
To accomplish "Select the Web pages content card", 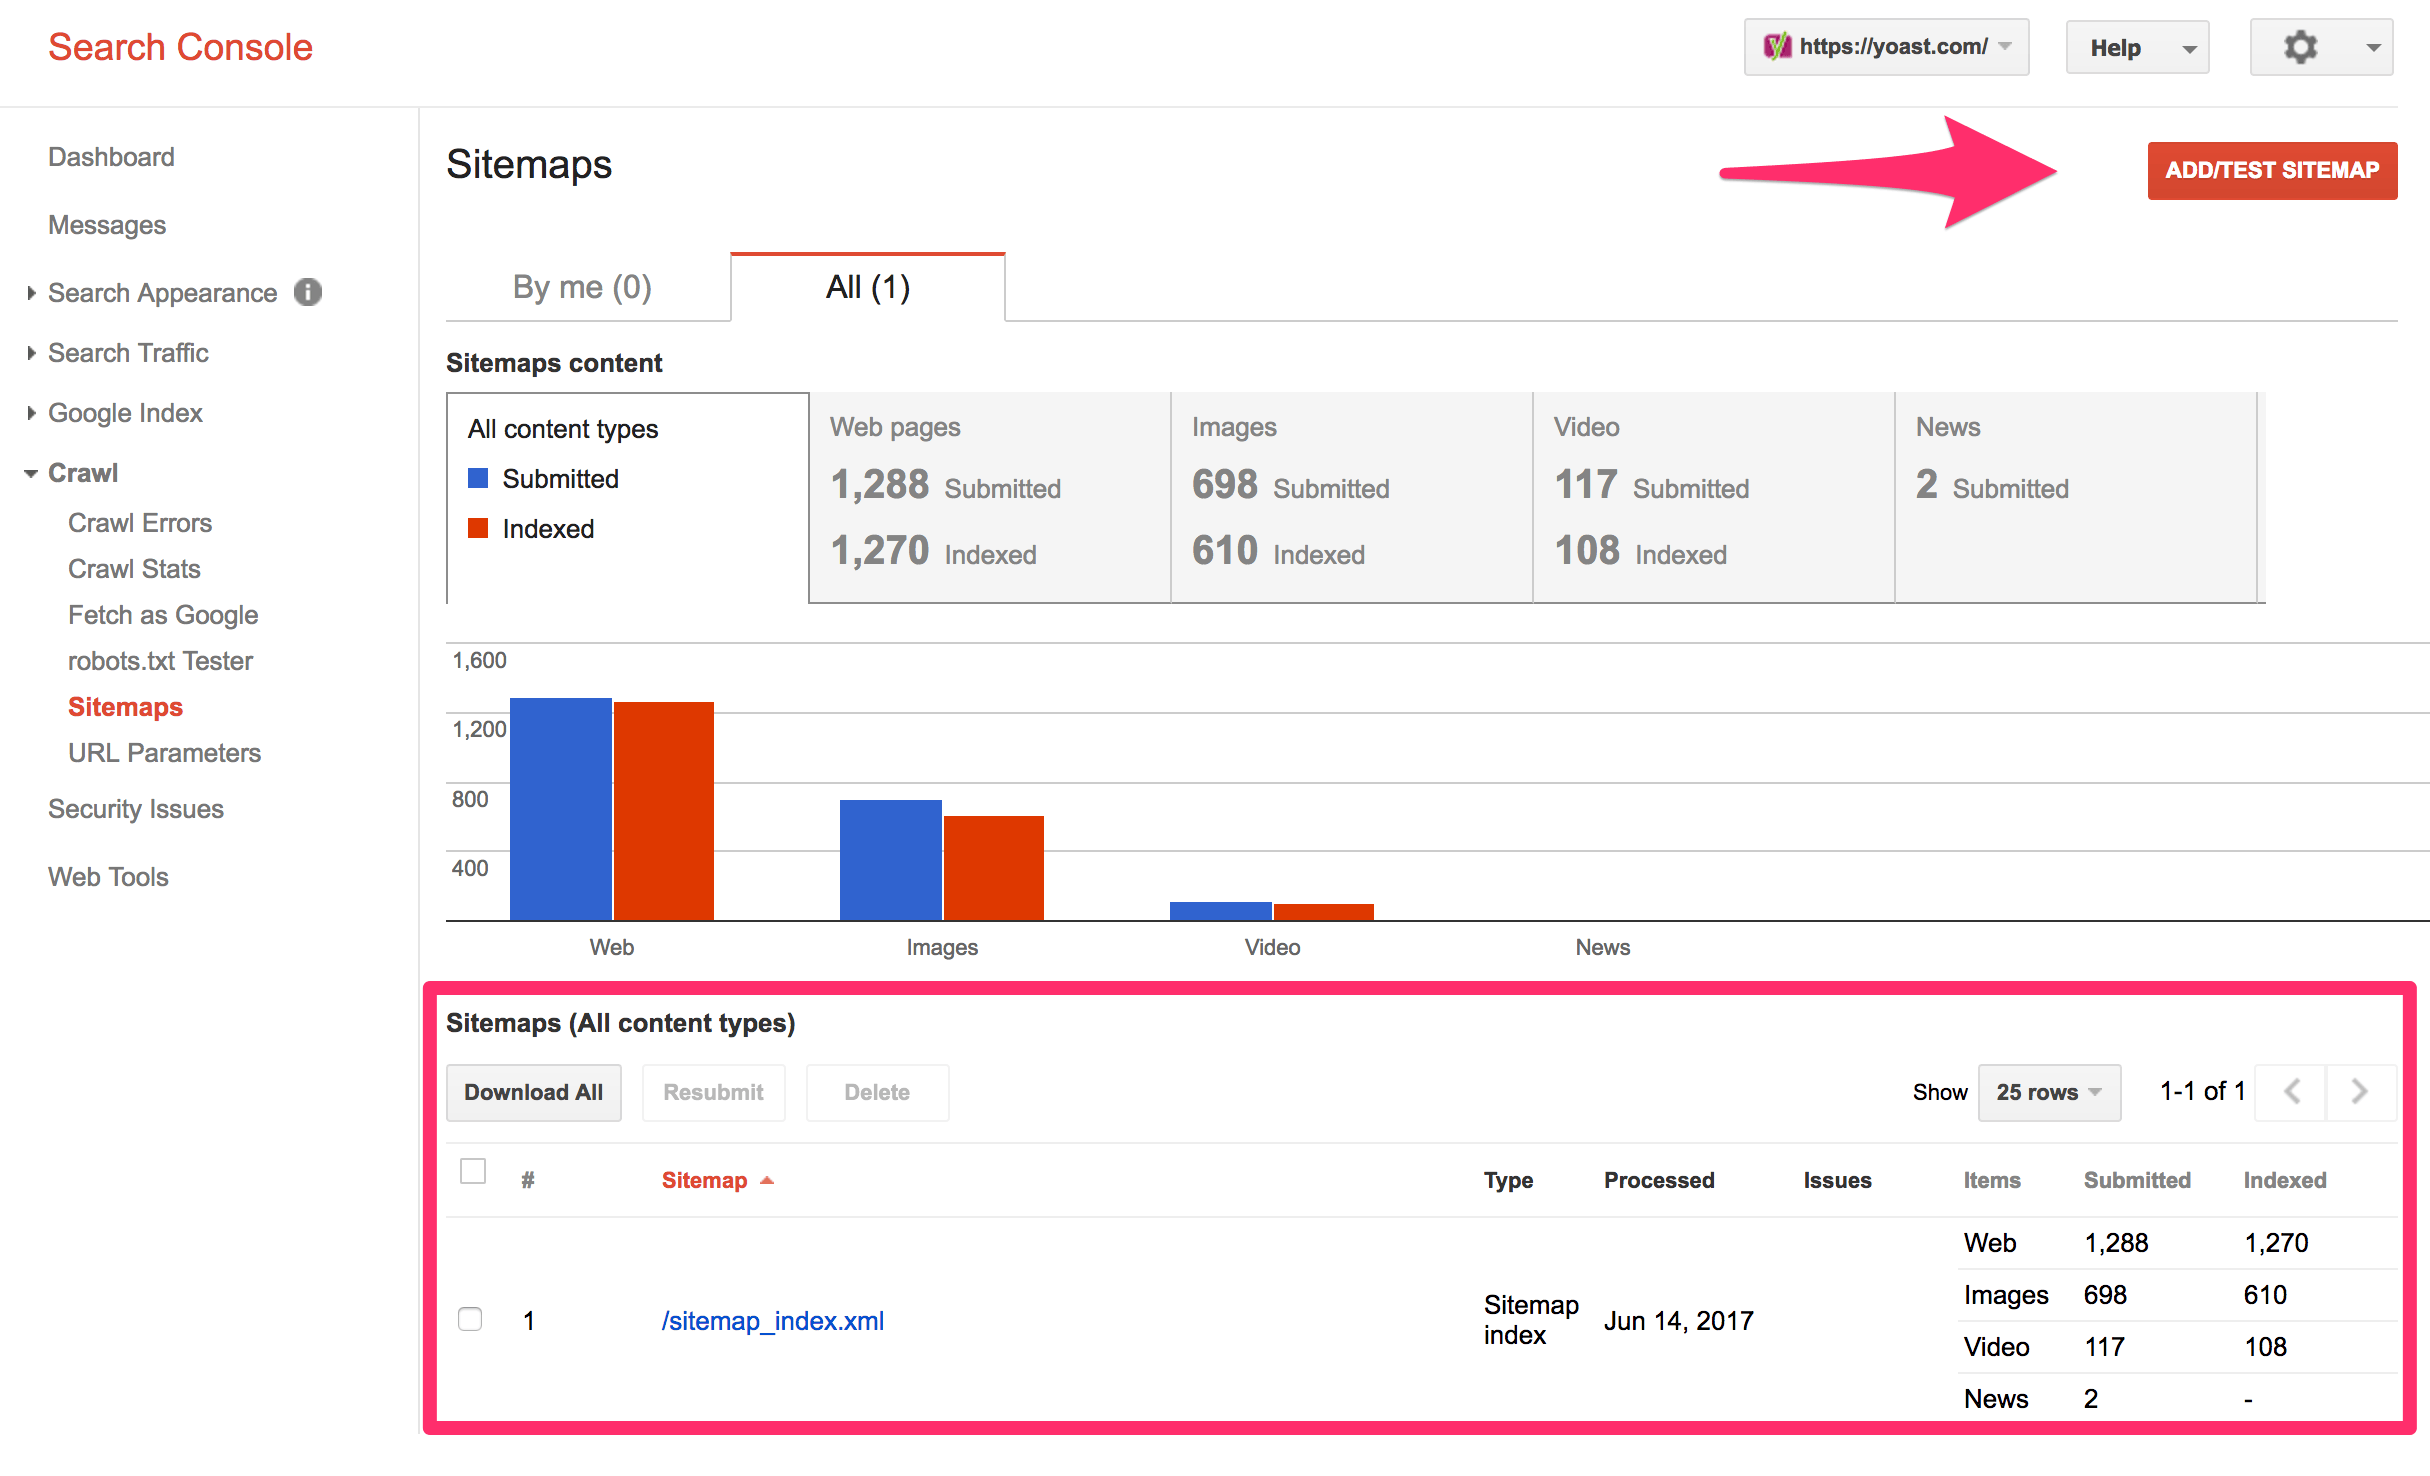I will [x=989, y=497].
